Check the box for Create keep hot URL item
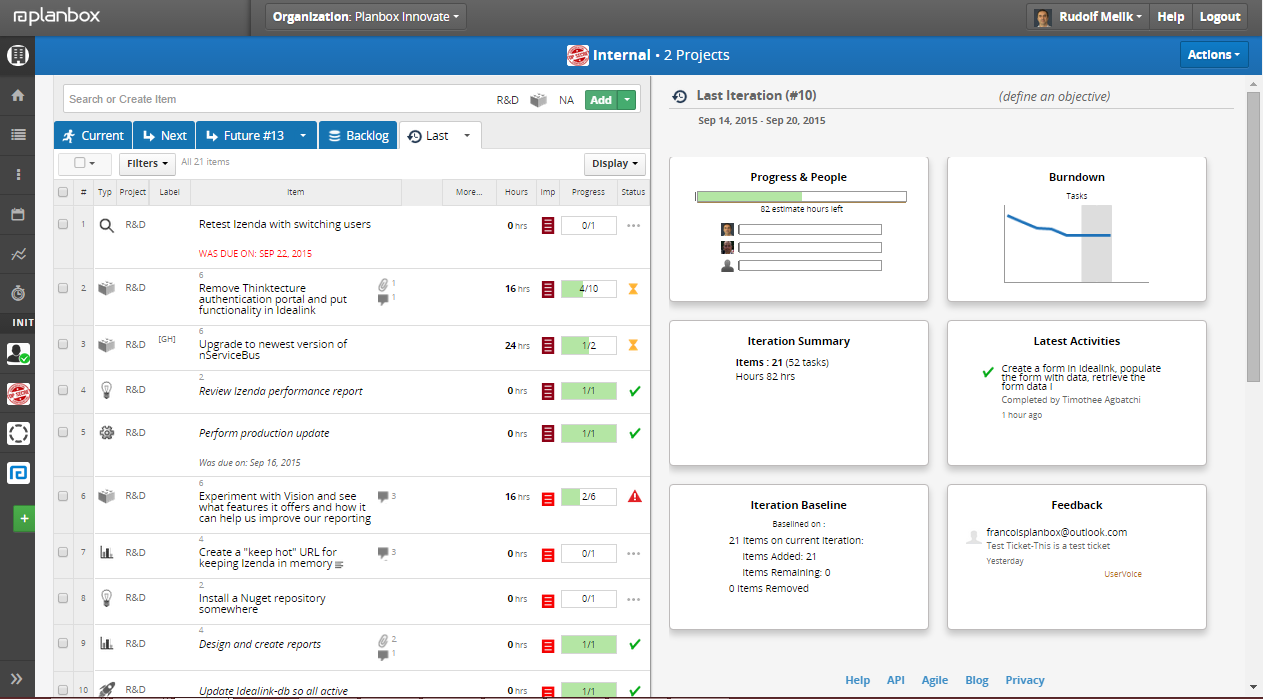This screenshot has height=699, width=1263. pos(64,552)
